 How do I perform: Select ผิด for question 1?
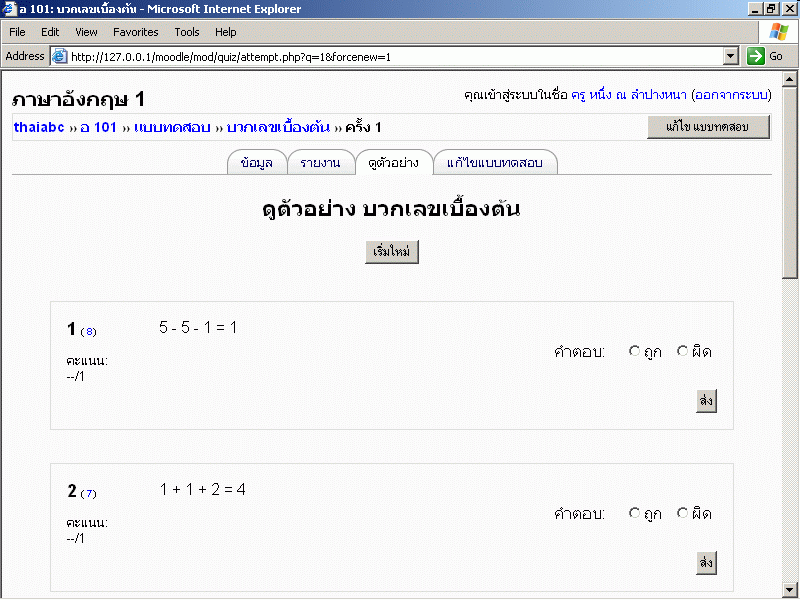coord(683,351)
